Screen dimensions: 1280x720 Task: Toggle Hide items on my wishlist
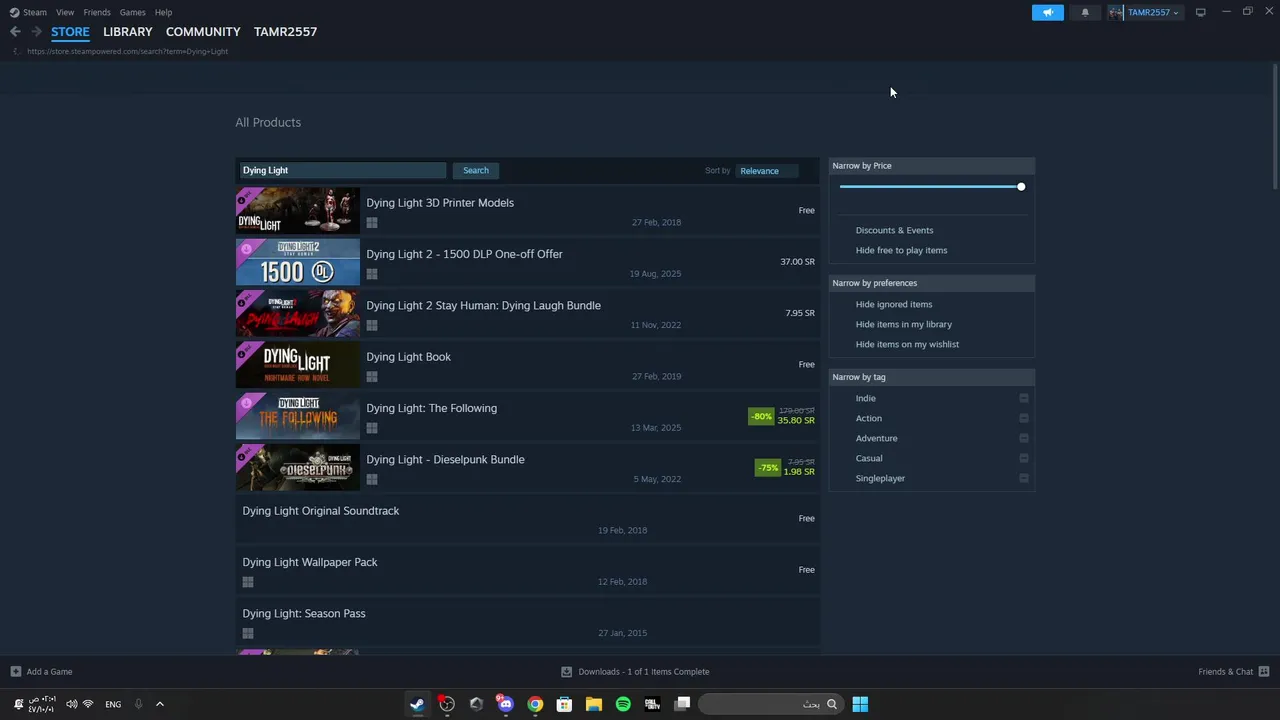907,344
